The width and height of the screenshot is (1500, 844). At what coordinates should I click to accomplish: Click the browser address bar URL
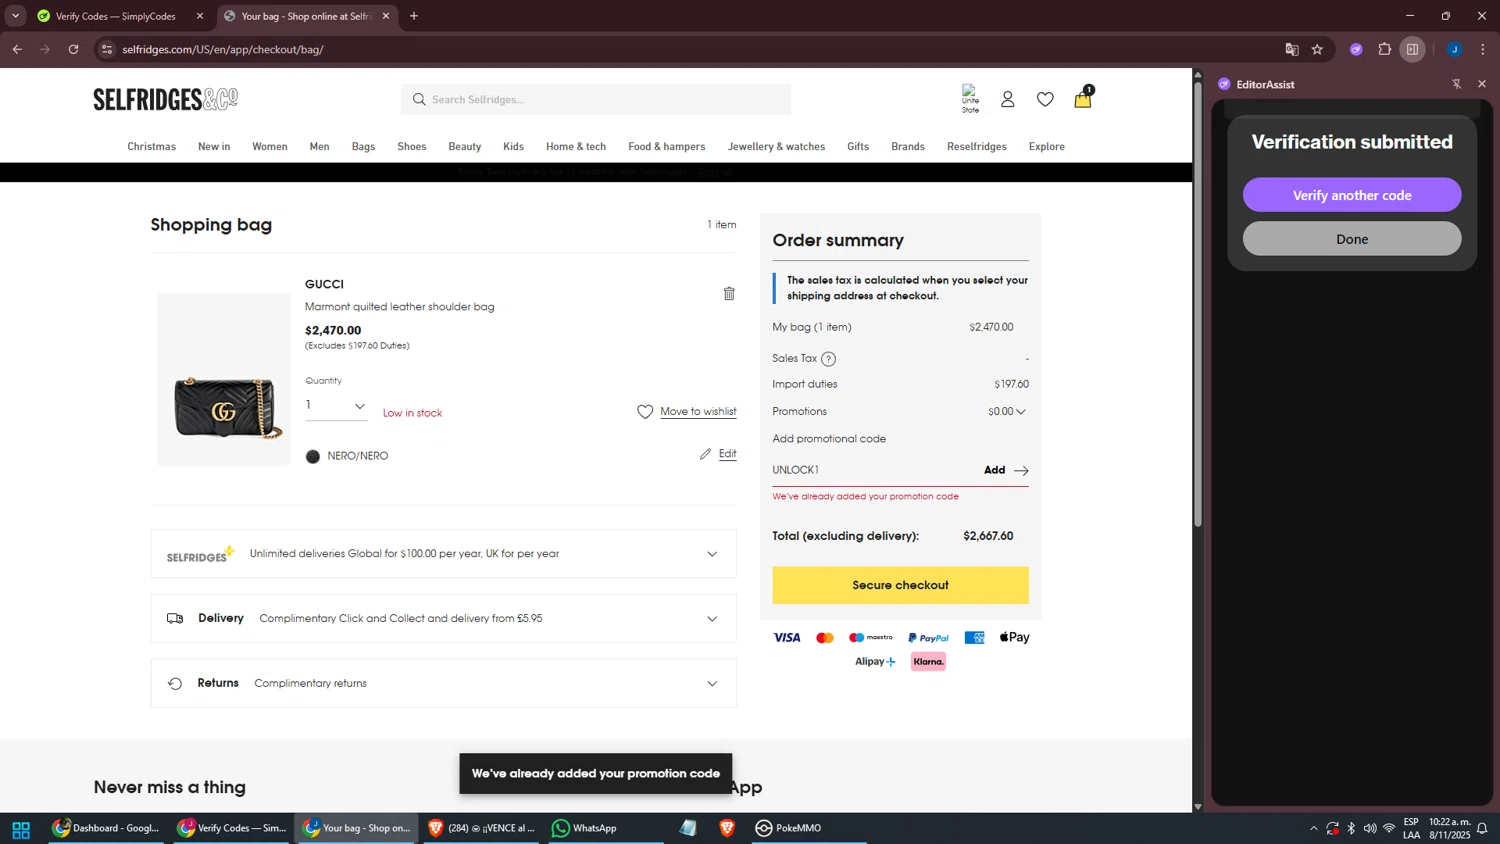coord(223,49)
